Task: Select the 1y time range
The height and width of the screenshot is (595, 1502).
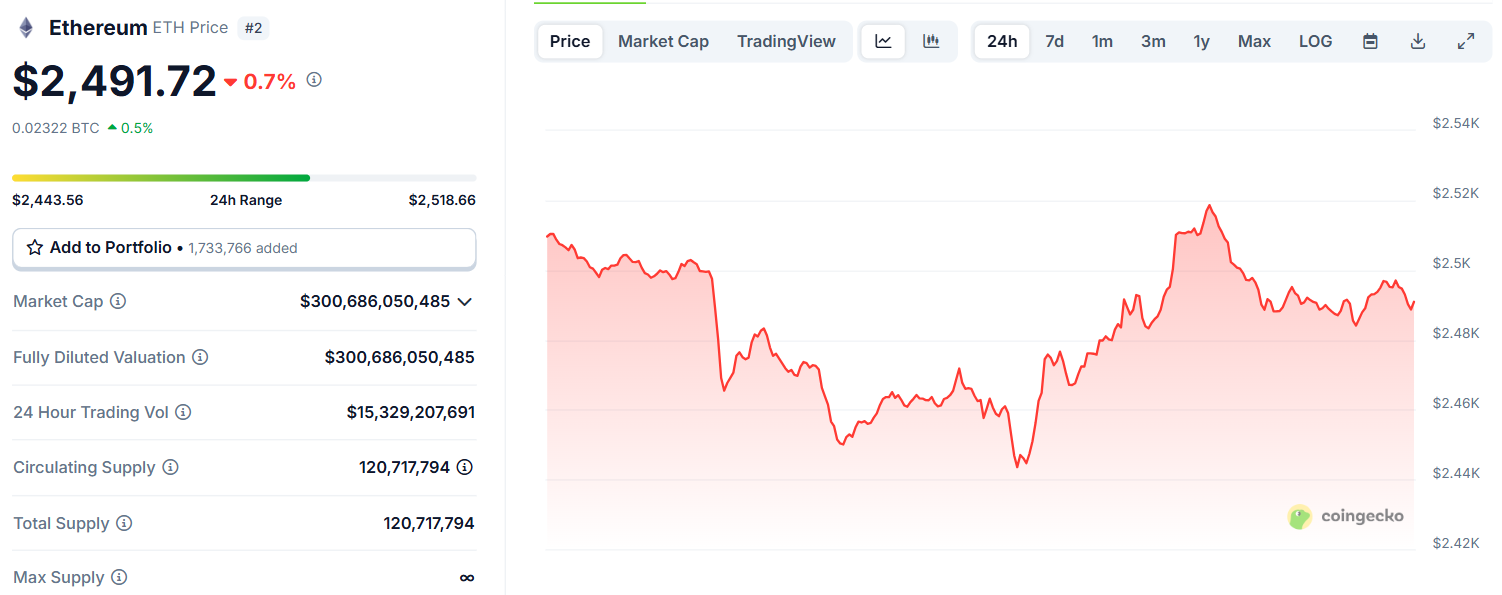Action: click(x=1201, y=41)
